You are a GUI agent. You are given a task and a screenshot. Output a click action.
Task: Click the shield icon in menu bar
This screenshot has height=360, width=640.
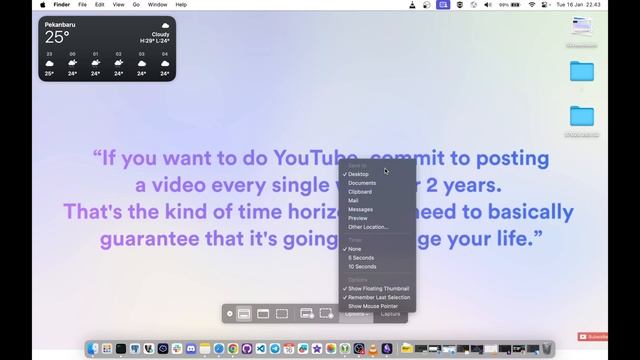pyautogui.click(x=460, y=5)
